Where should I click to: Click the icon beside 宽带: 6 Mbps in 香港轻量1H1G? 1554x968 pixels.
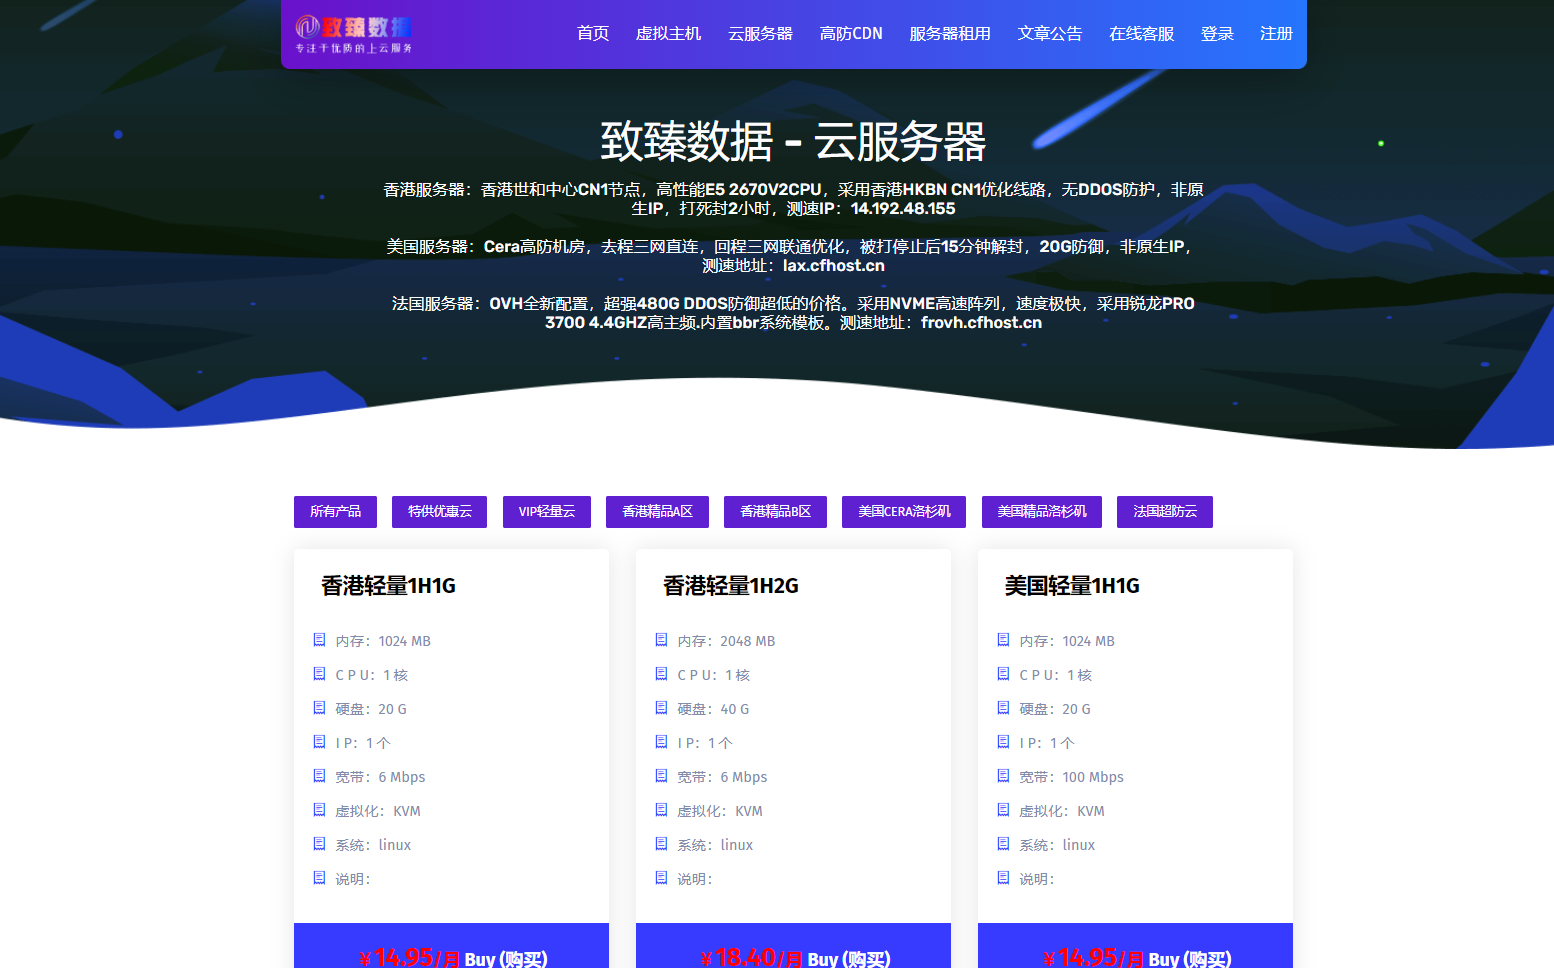tap(319, 776)
